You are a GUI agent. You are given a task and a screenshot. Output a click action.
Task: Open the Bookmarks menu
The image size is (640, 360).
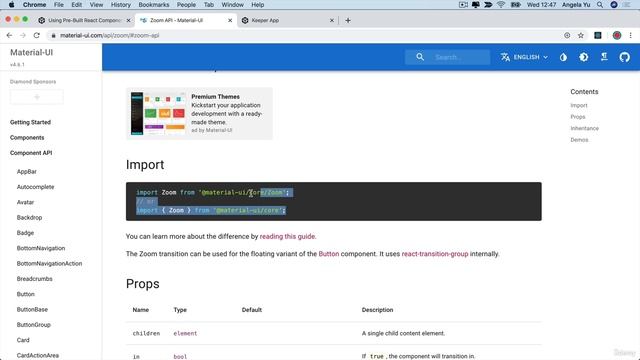(x=154, y=5)
